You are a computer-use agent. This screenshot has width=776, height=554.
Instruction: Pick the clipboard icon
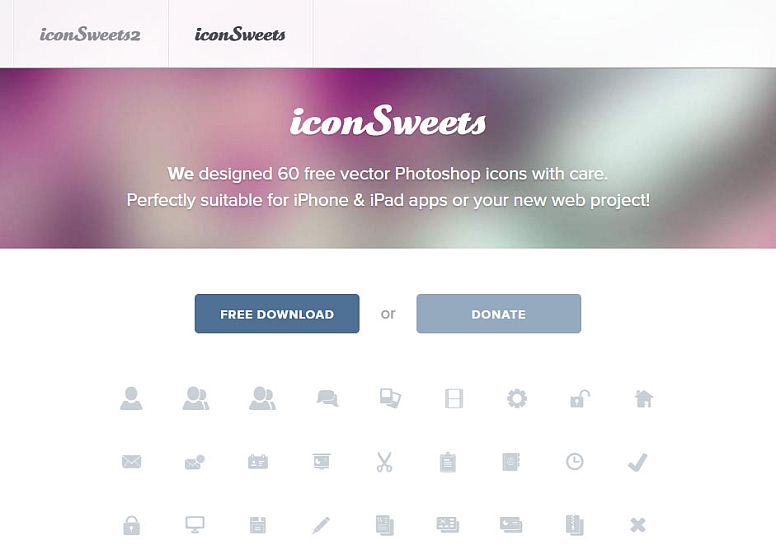[x=447, y=462]
